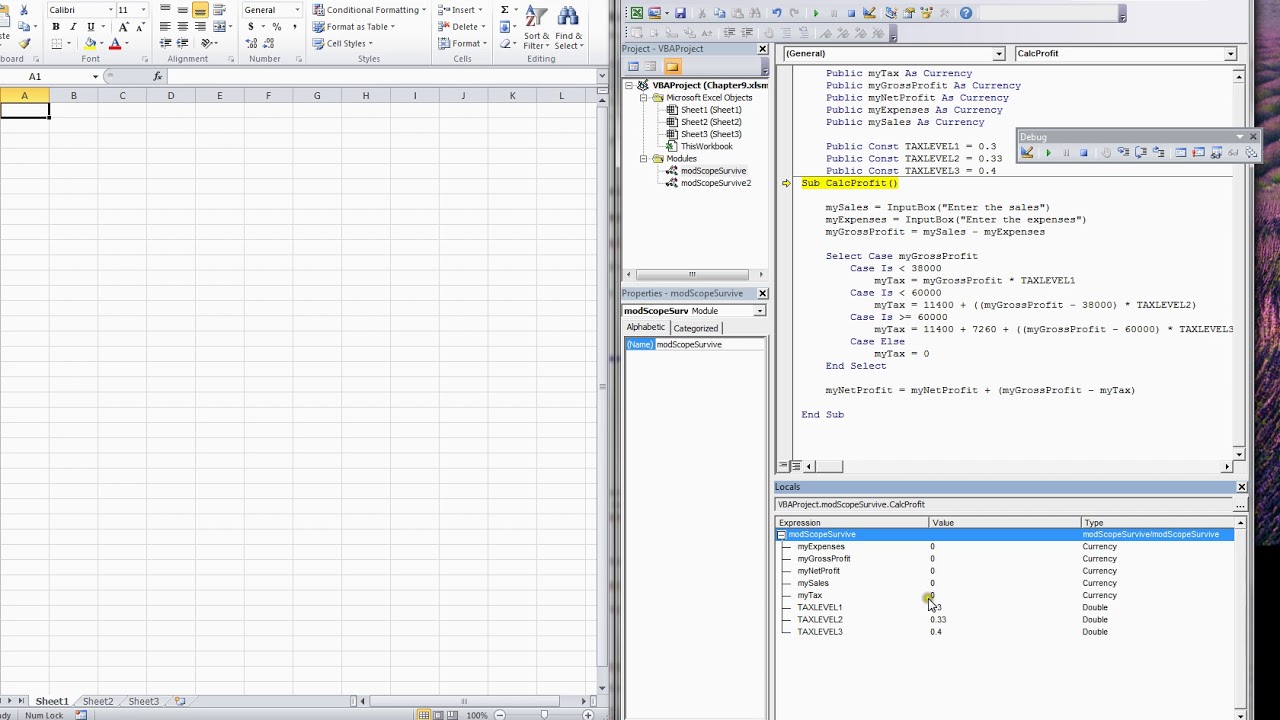1280x720 pixels.
Task: Open Immediate Window icon on Debug toolbar
Action: coord(1198,152)
